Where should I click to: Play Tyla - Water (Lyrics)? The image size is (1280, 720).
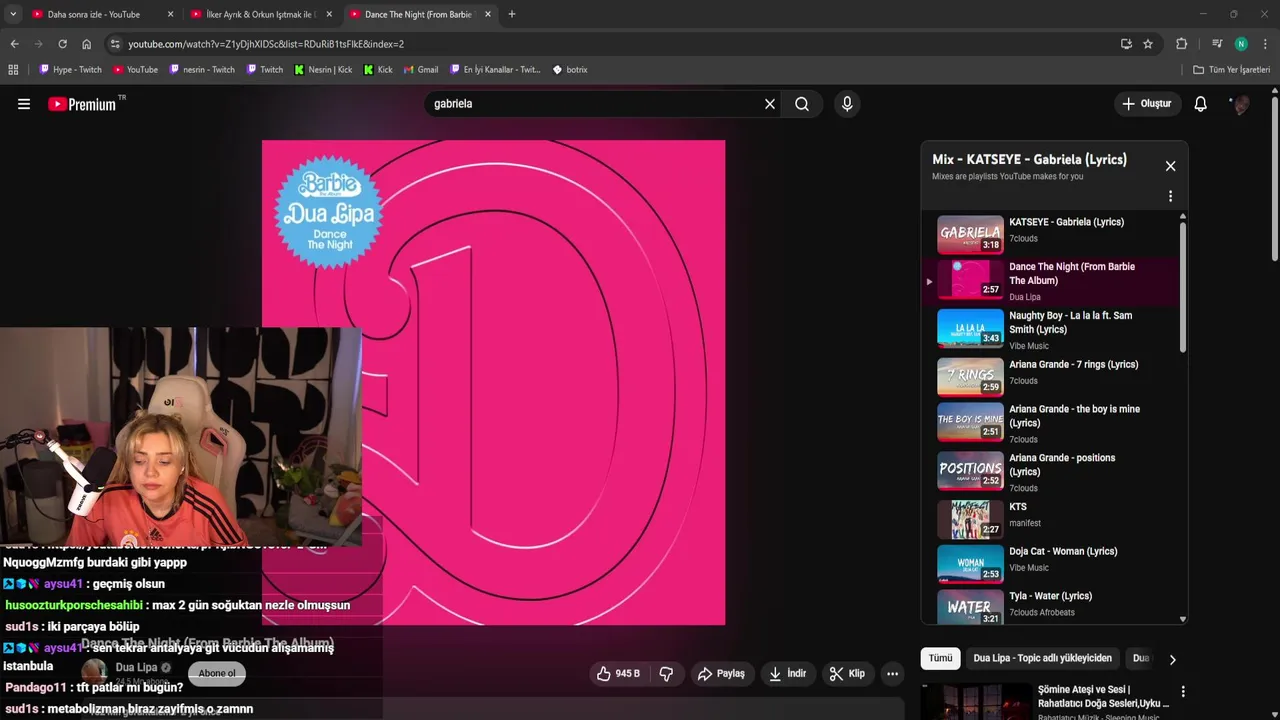pos(1050,604)
